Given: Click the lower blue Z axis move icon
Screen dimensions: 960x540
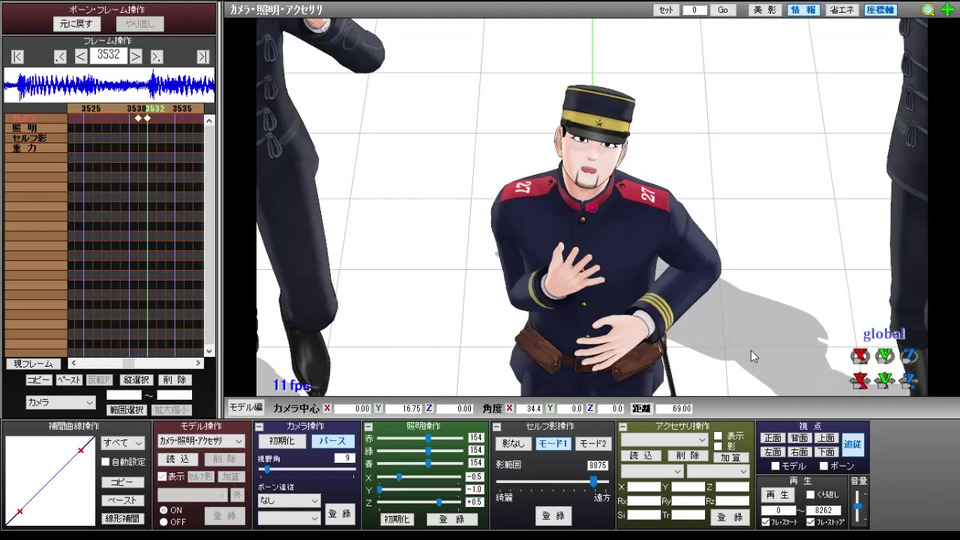Looking at the screenshot, I should pyautogui.click(x=909, y=380).
